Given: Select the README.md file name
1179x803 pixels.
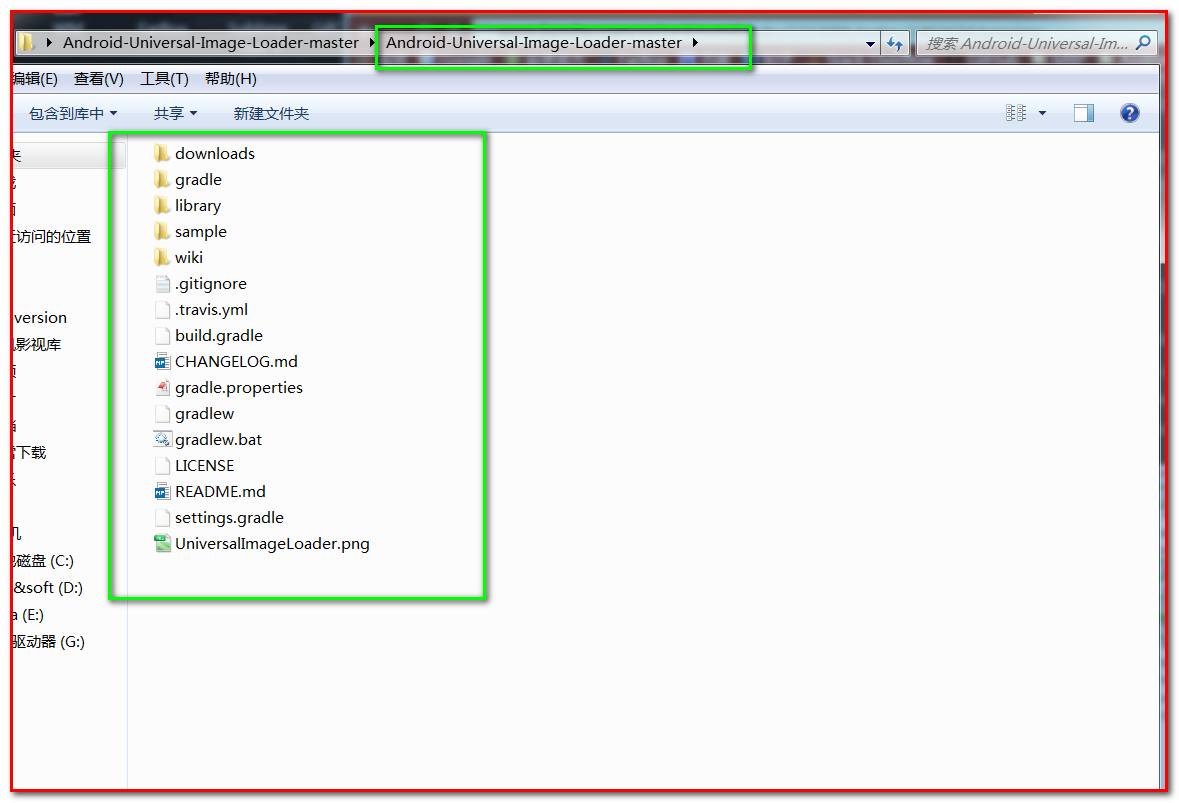Looking at the screenshot, I should click(x=220, y=492).
